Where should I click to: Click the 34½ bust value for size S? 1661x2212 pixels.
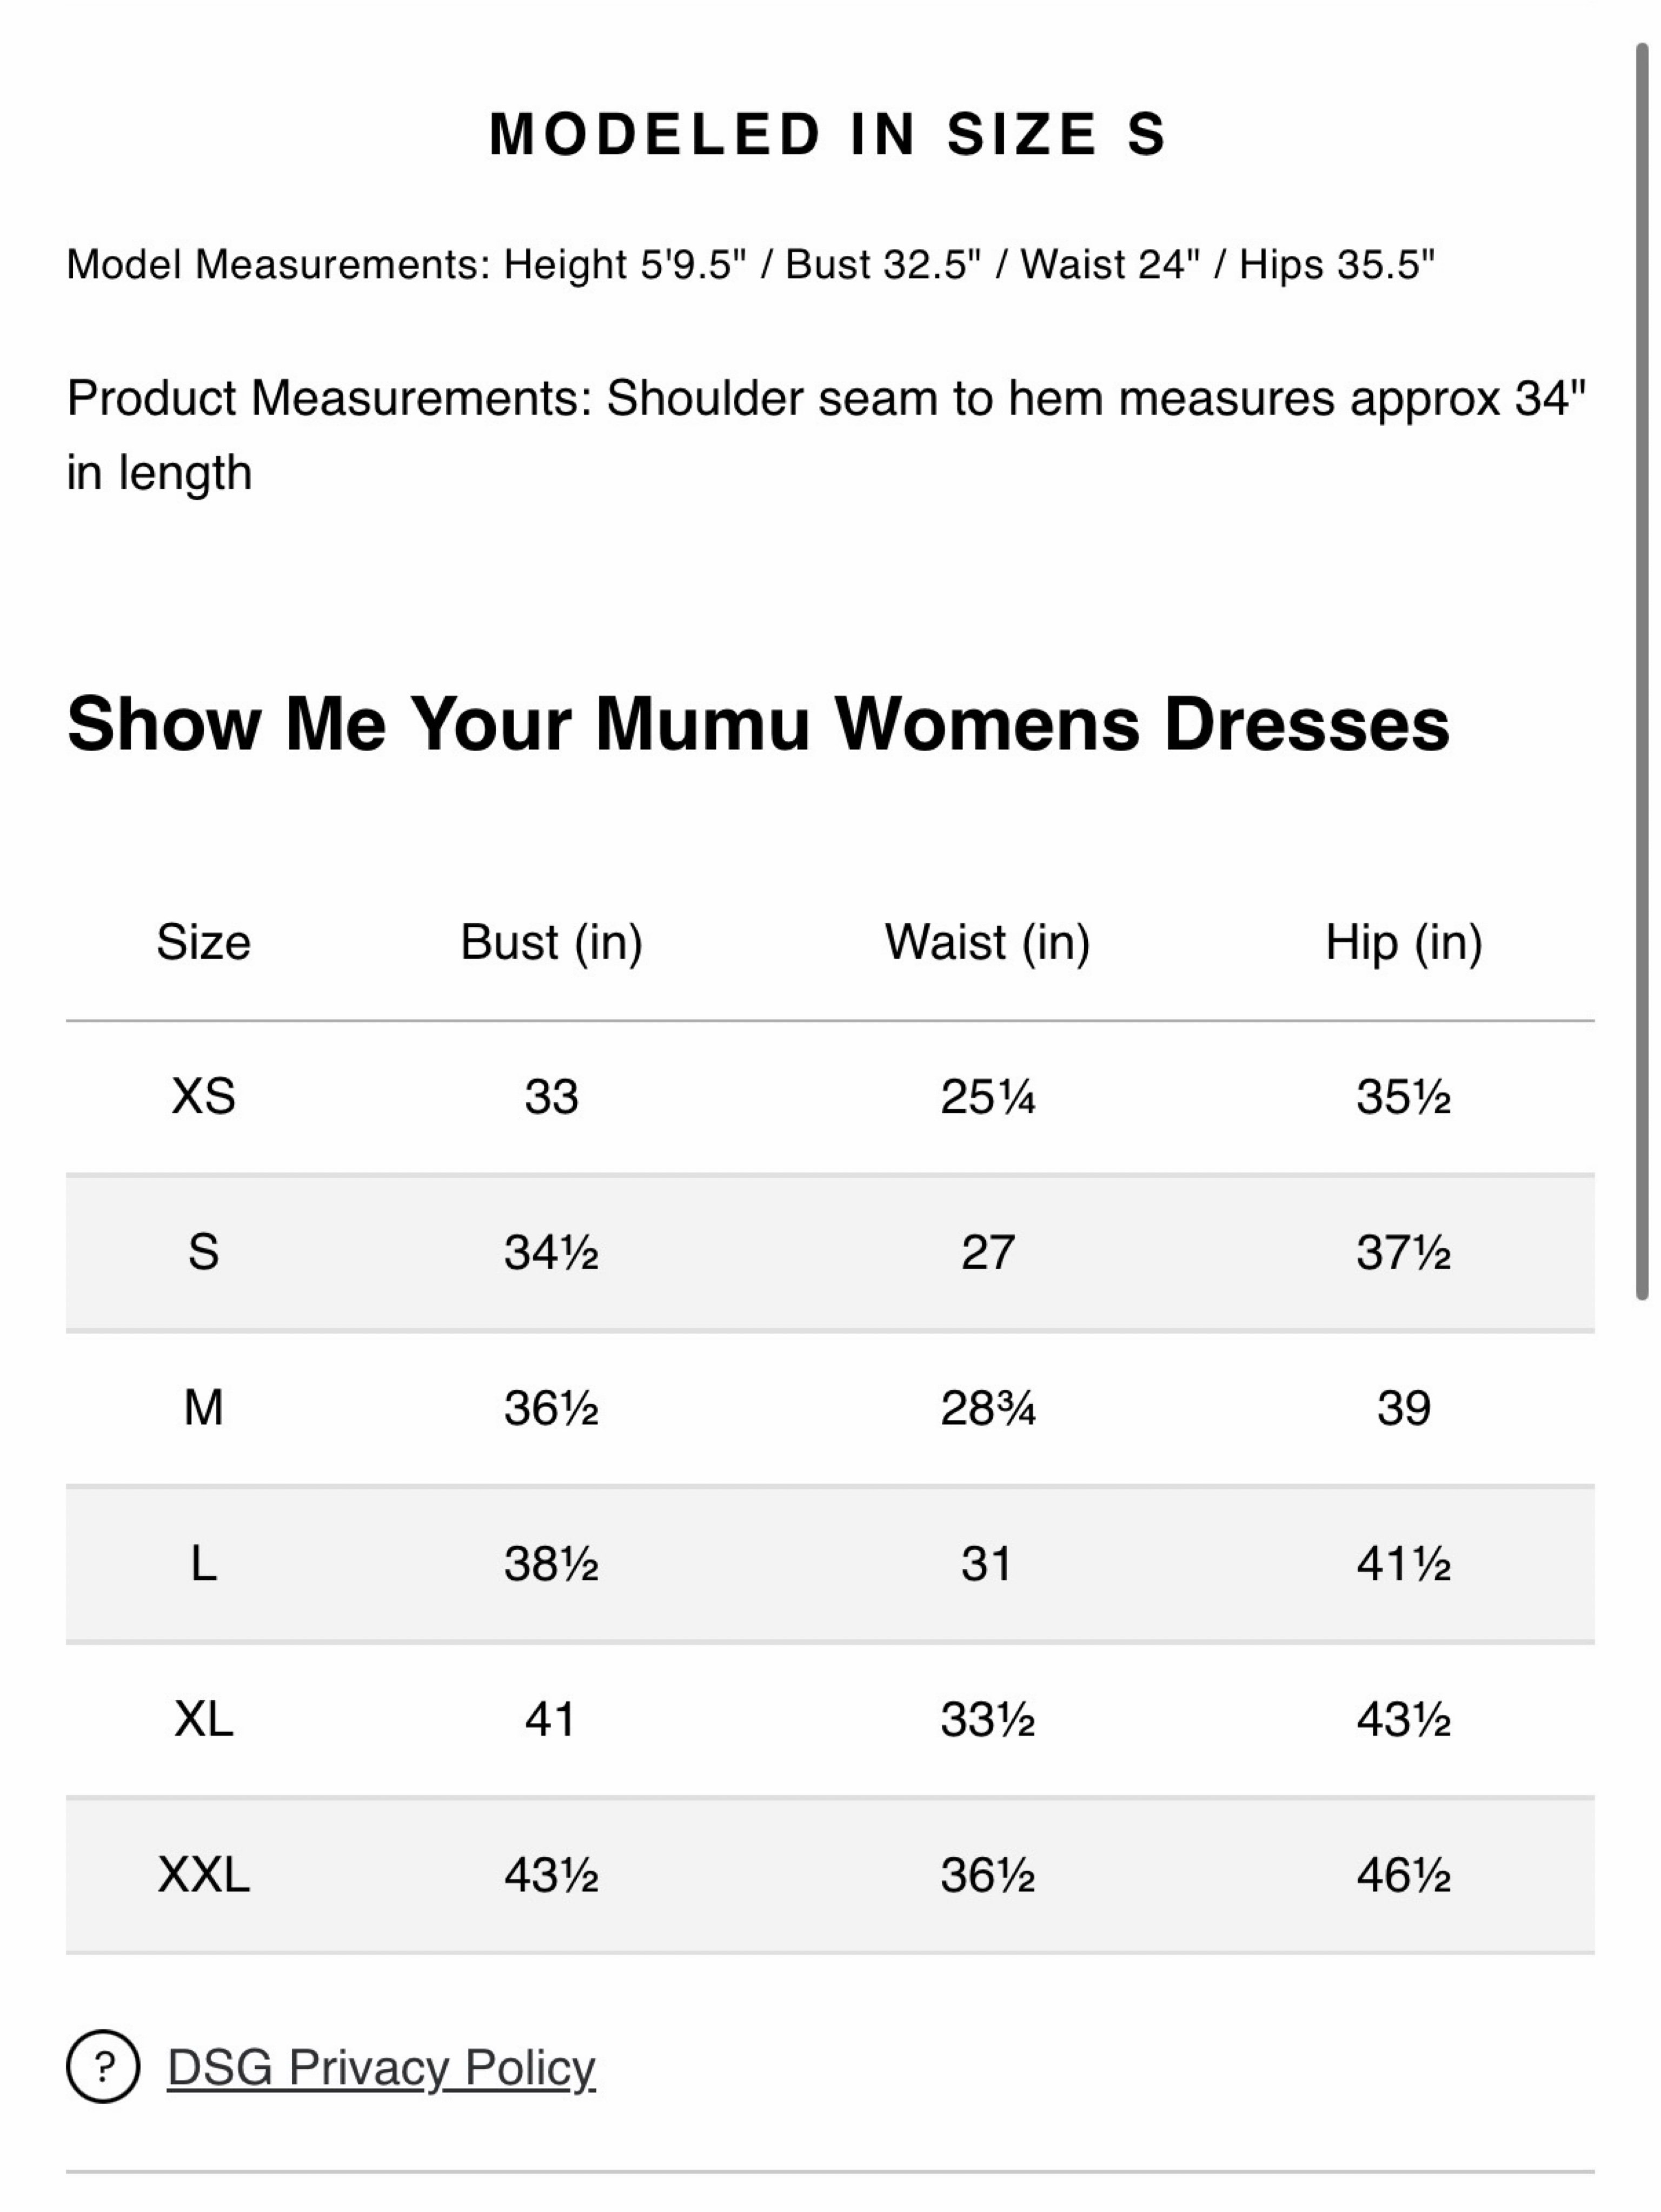pyautogui.click(x=551, y=1252)
